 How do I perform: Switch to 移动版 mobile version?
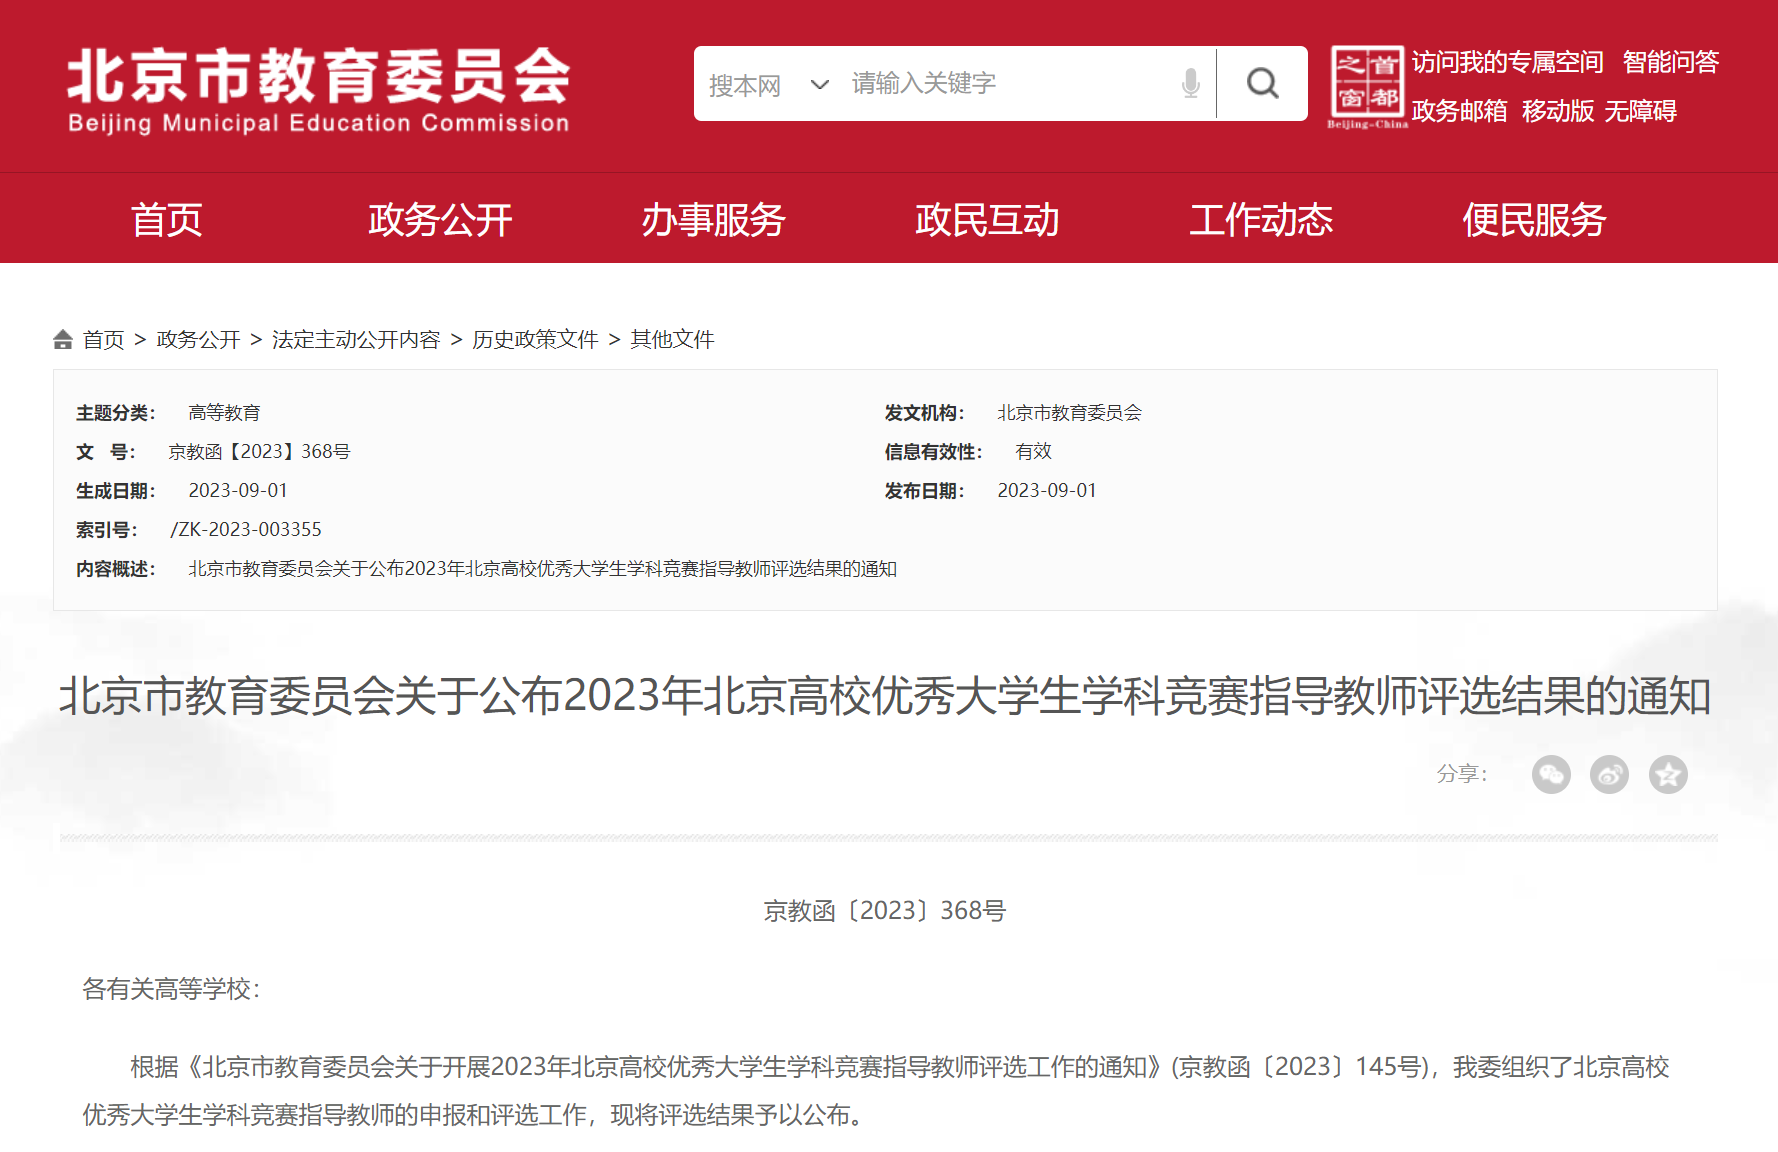click(x=1557, y=111)
